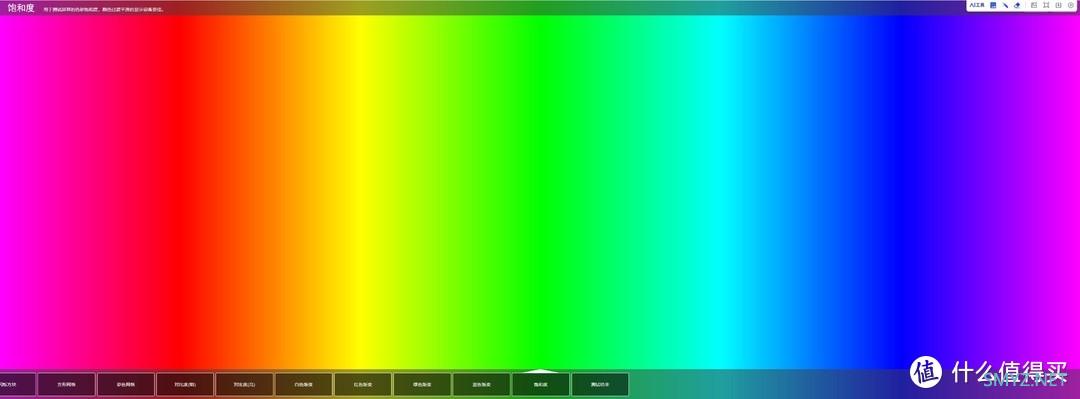Open the 对比度(亮) test button
Image resolution: width=1080 pixels, height=399 pixels.
(244, 385)
